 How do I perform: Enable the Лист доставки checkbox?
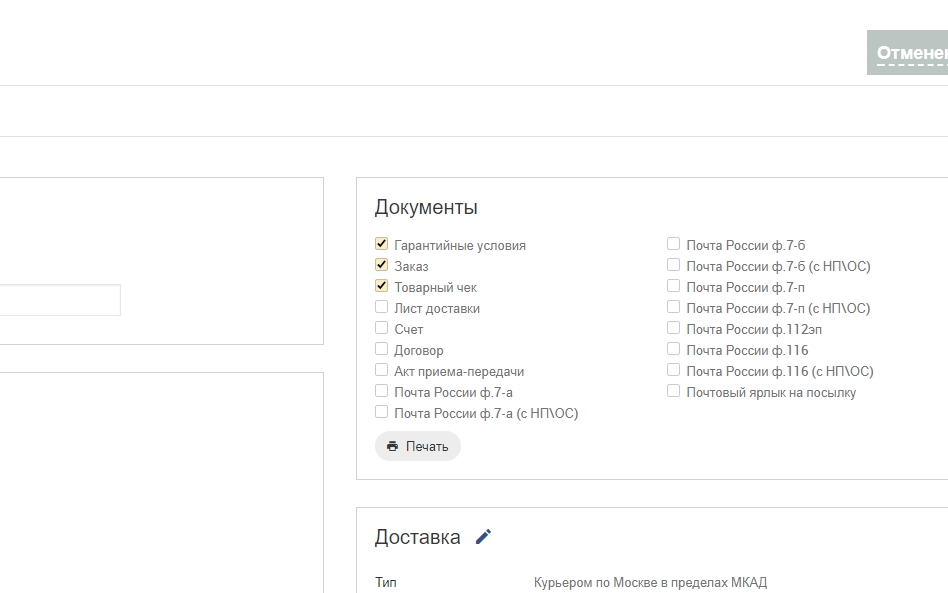click(x=381, y=307)
